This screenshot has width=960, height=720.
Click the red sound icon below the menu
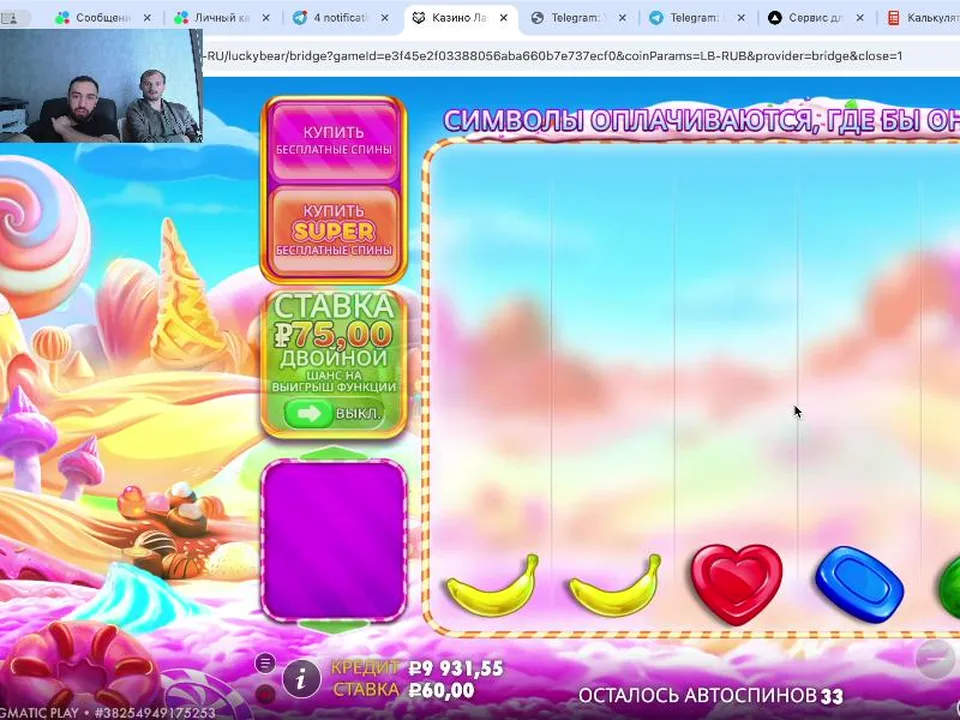(265, 694)
